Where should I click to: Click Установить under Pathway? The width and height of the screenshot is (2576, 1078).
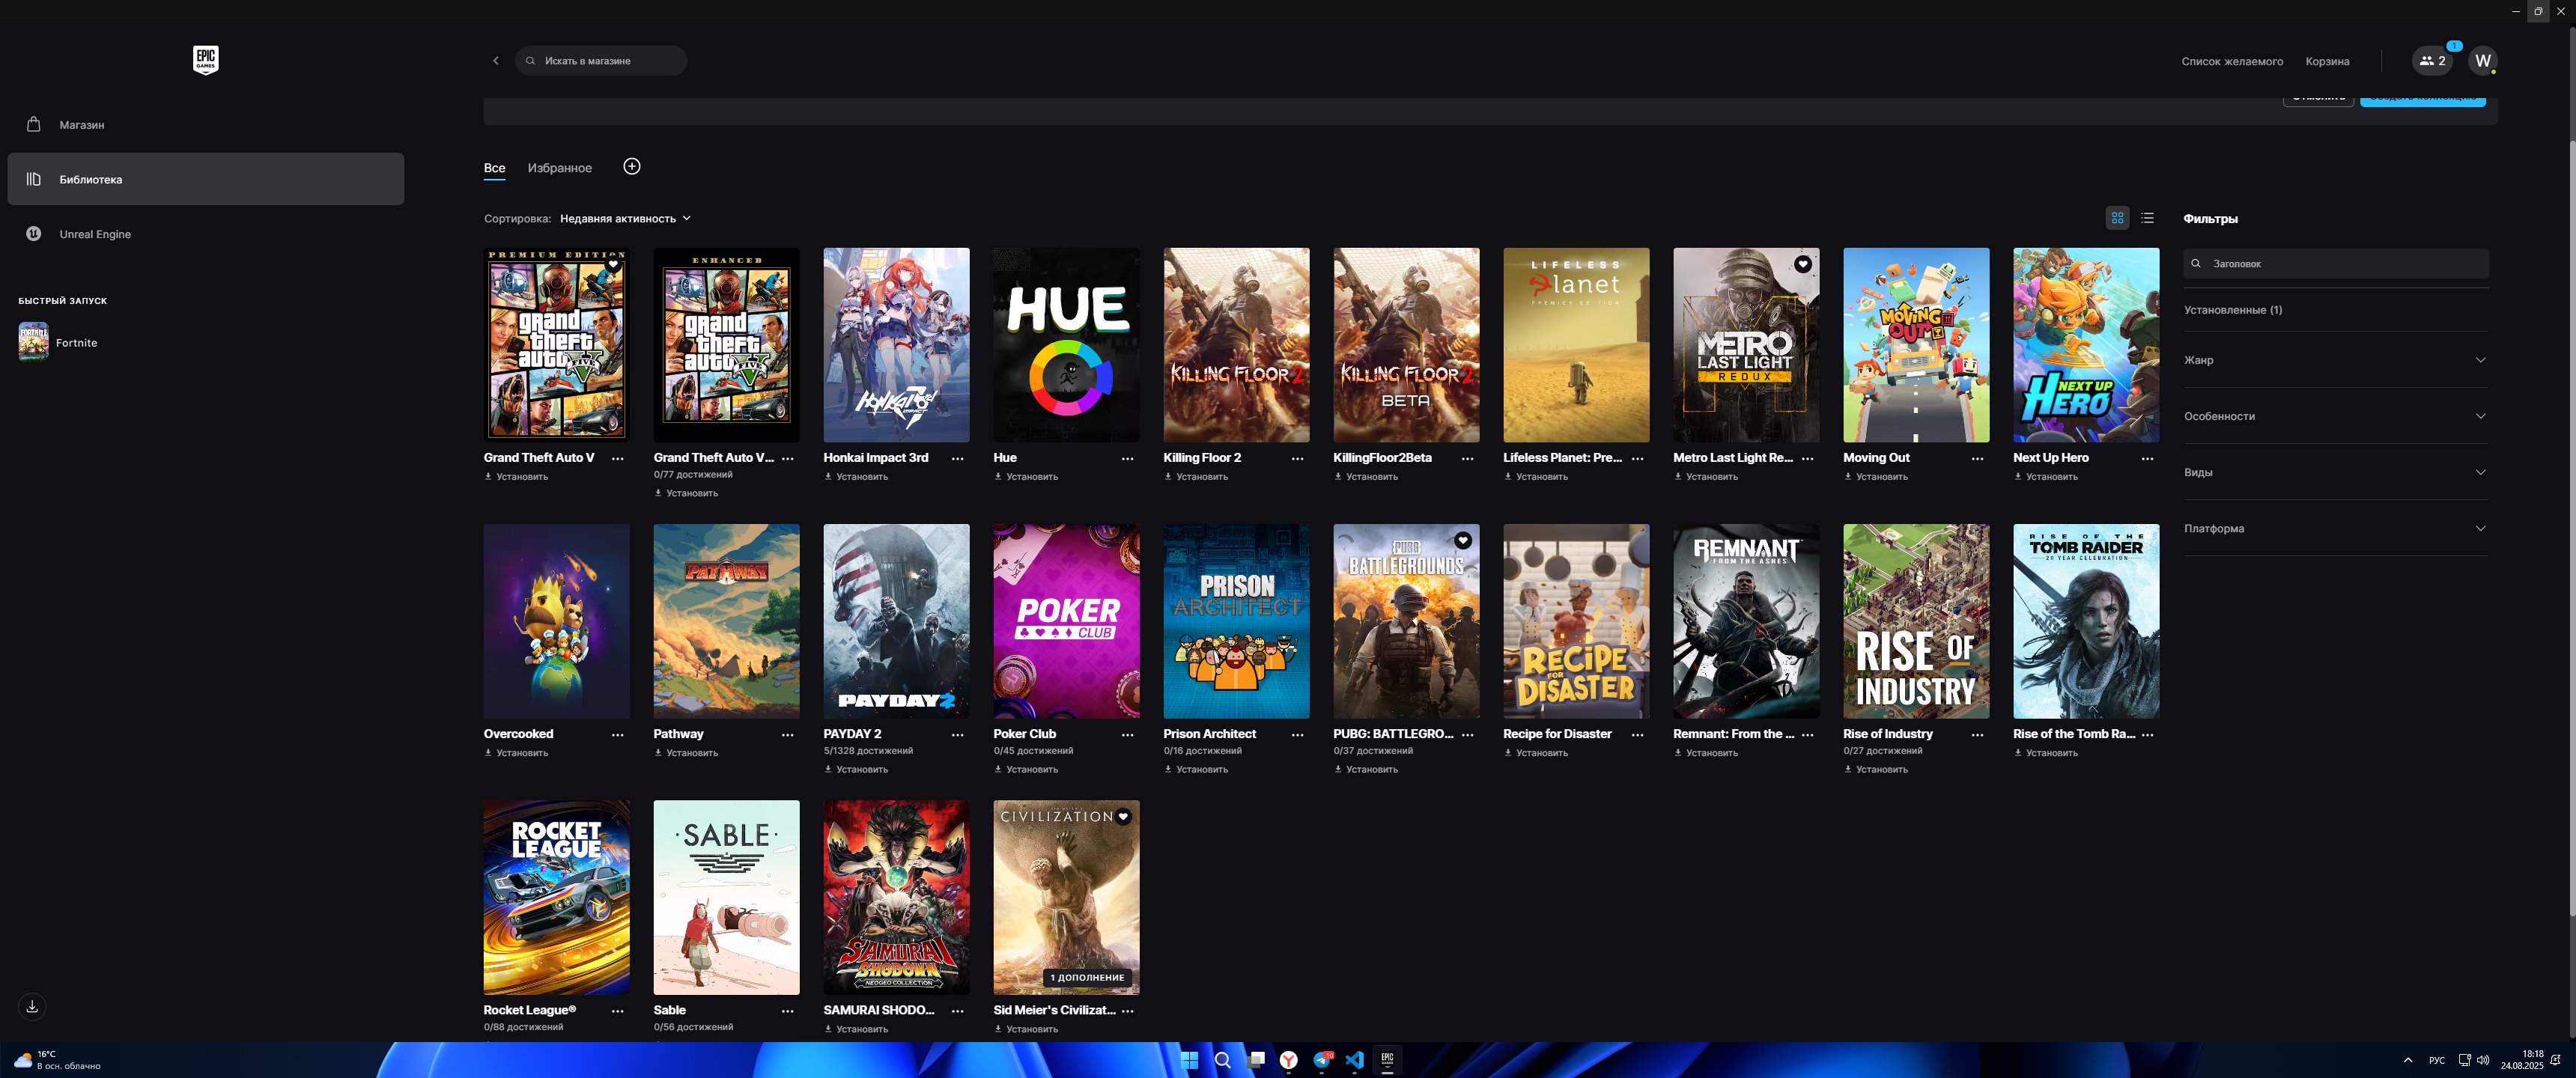(686, 753)
